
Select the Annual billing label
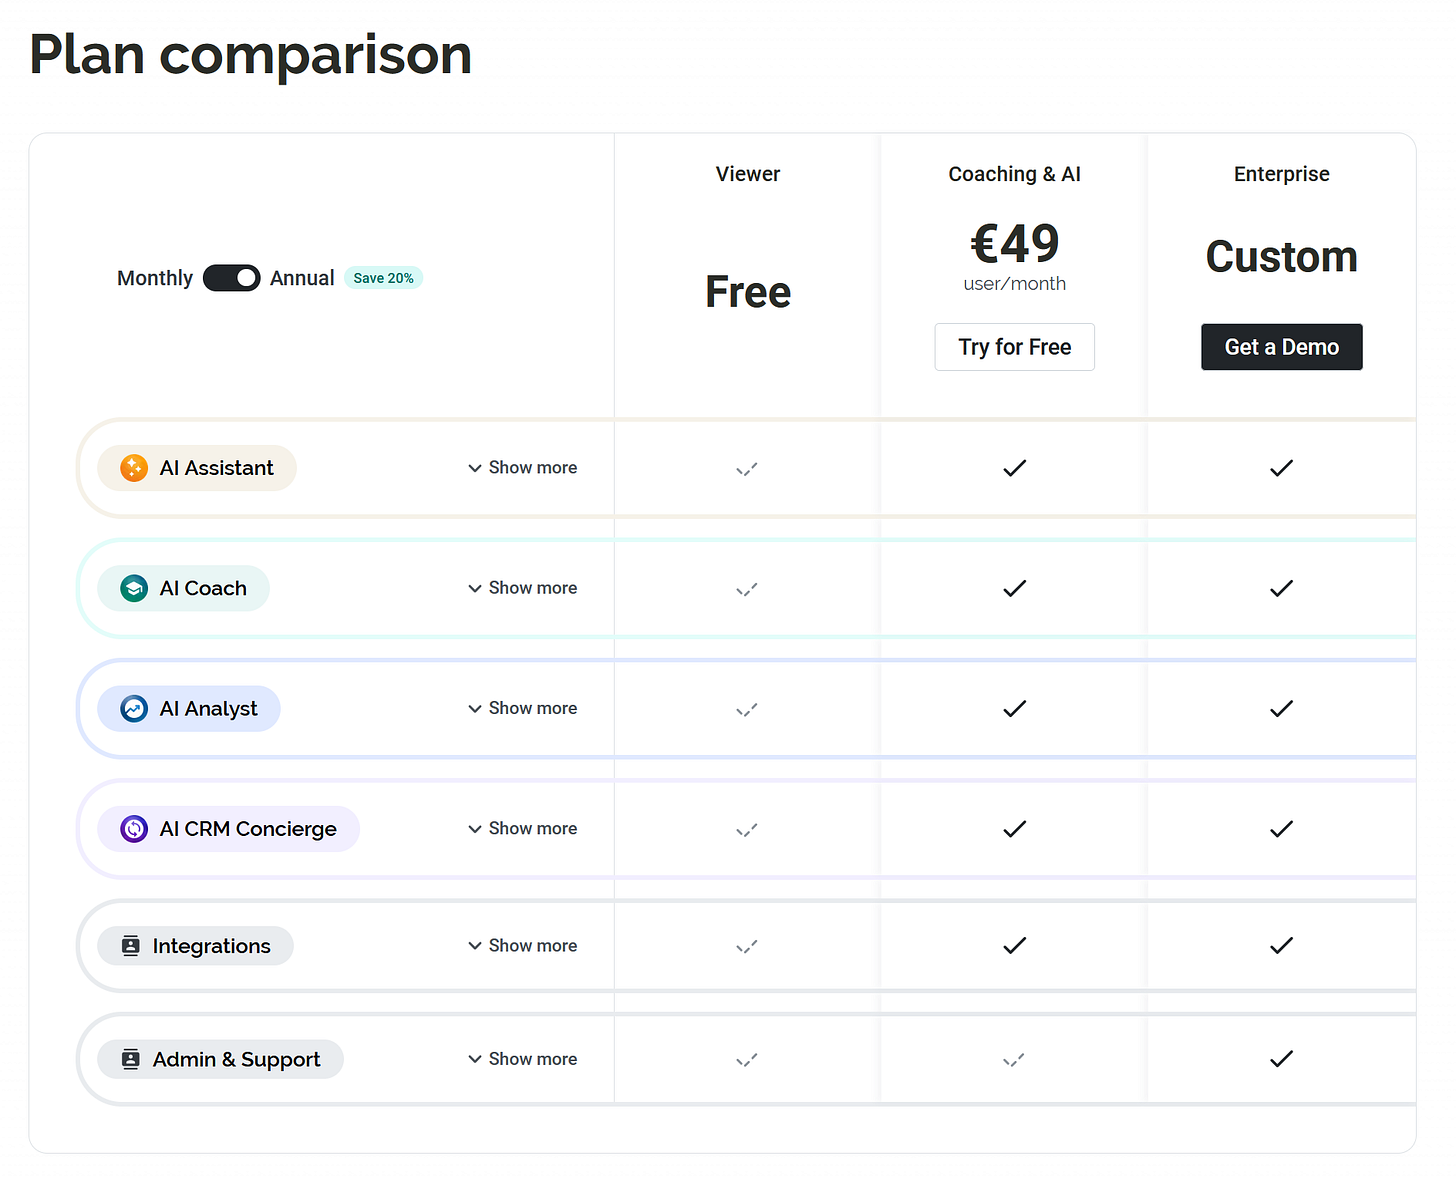click(302, 278)
